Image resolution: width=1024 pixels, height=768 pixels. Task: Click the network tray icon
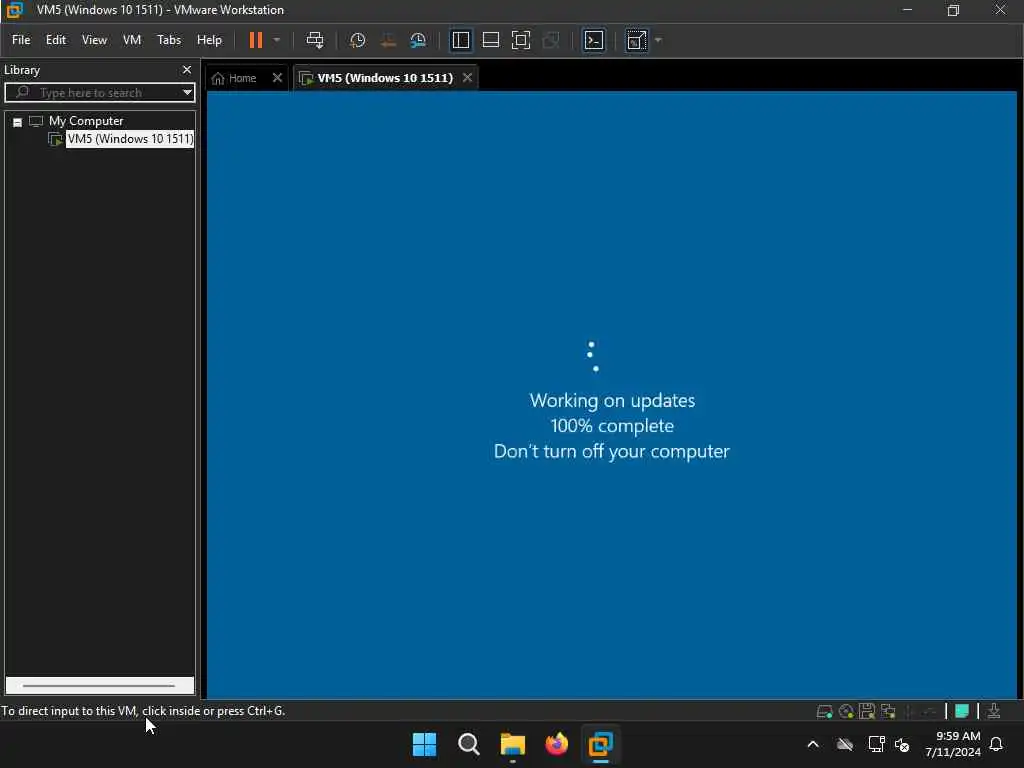pos(876,744)
